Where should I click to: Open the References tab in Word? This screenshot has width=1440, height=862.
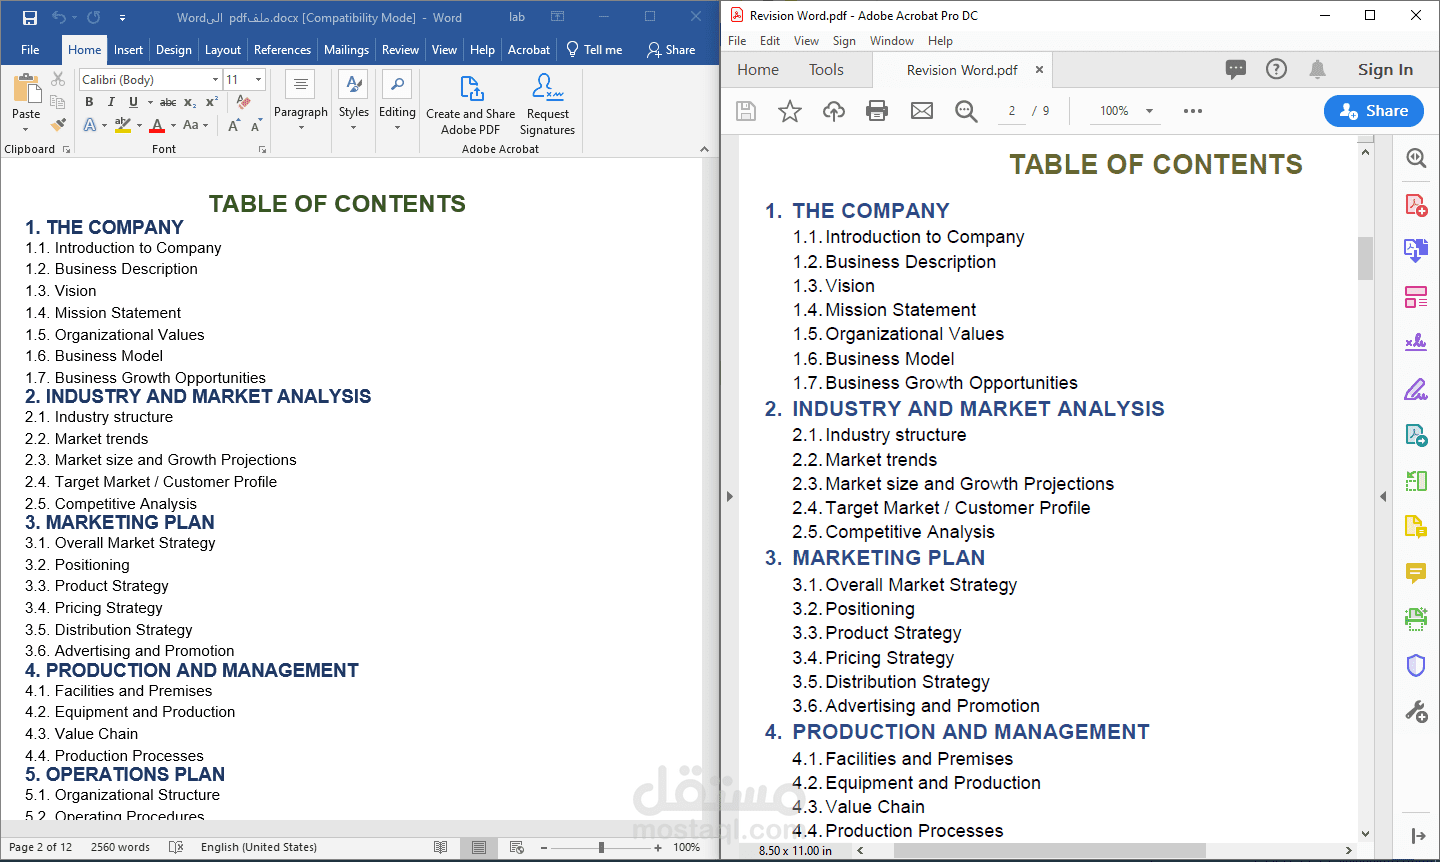282,50
